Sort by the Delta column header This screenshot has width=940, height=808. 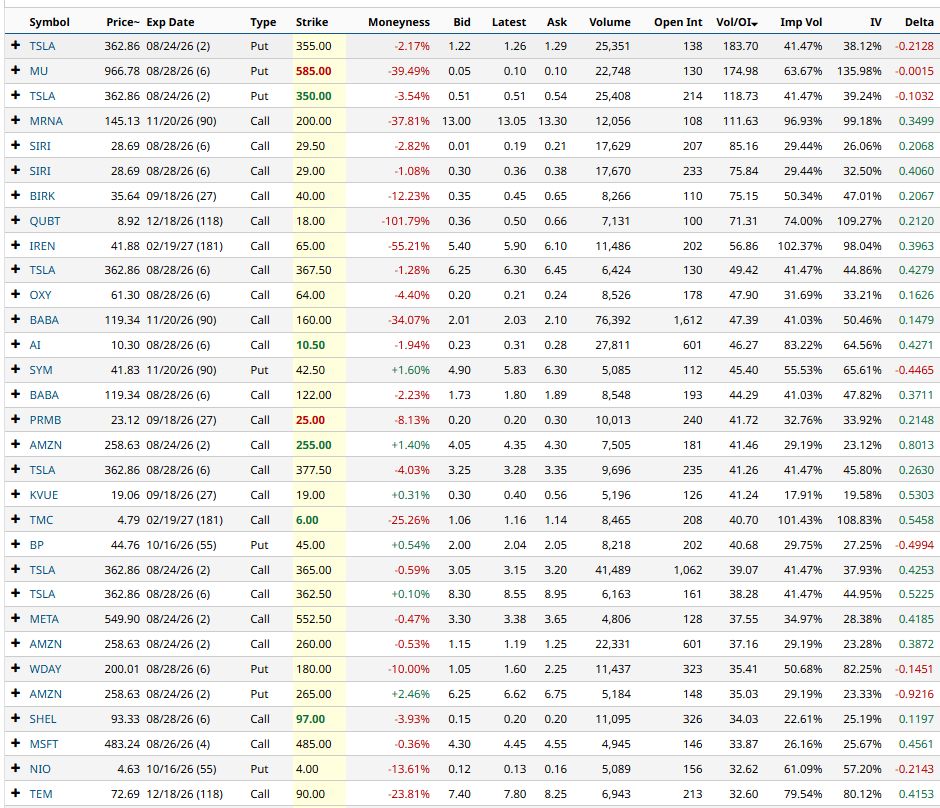point(919,22)
